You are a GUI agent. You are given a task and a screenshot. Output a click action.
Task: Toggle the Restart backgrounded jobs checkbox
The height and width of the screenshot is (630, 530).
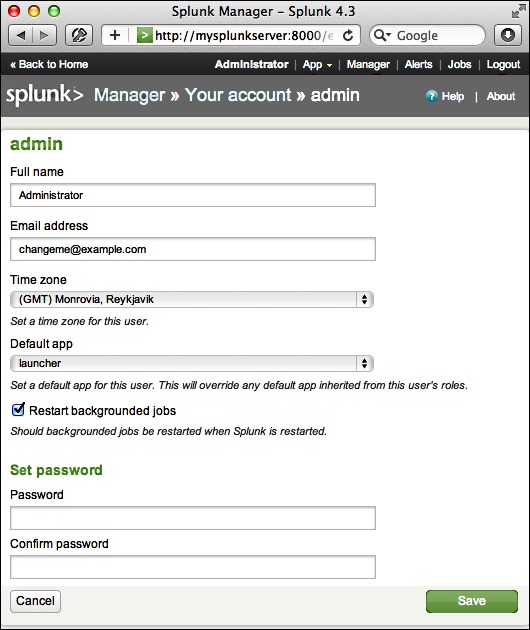coord(18,409)
